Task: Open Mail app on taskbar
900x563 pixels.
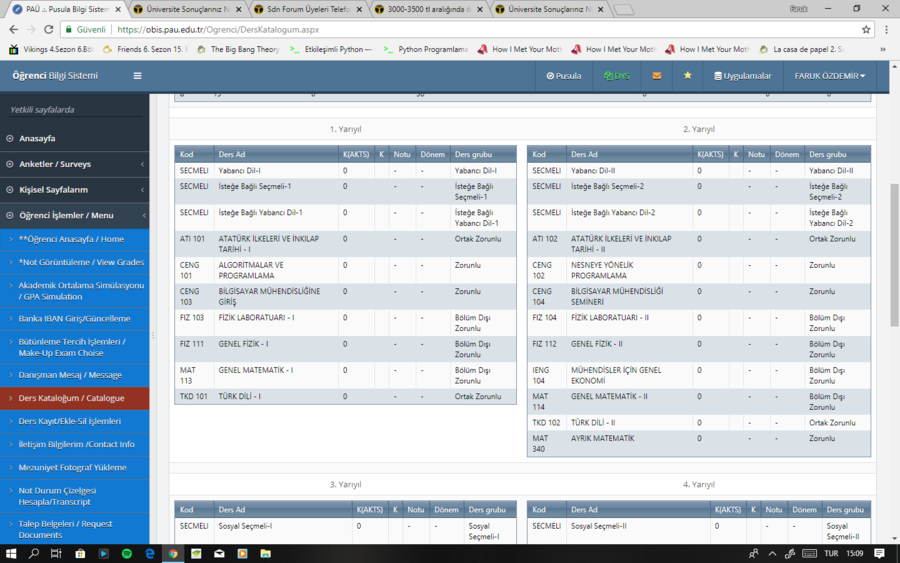Action: tap(219, 554)
